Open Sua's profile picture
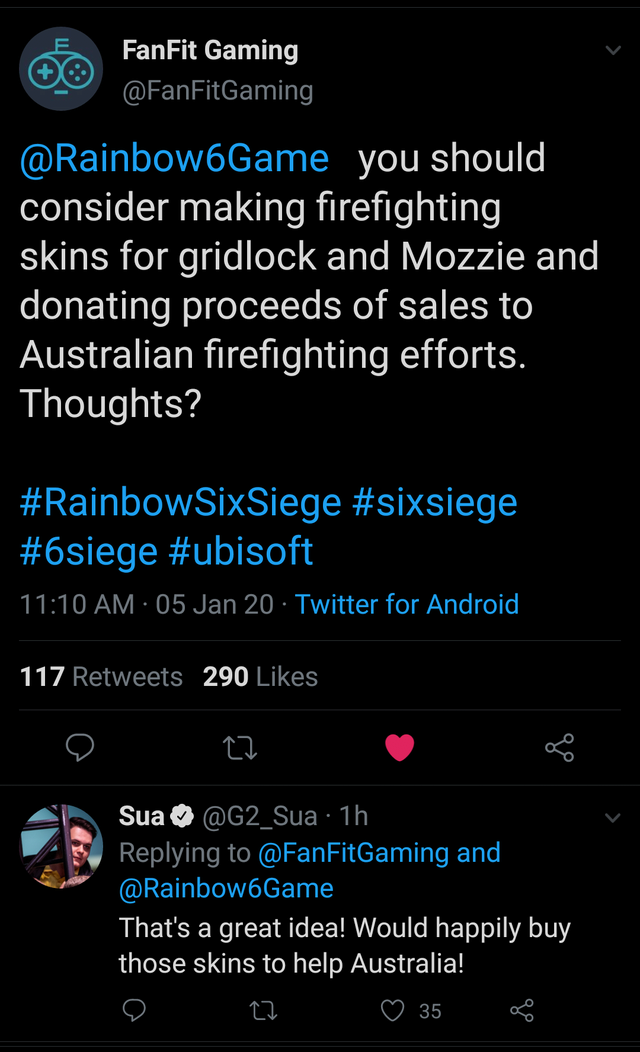The height and width of the screenshot is (1052, 640). (x=61, y=846)
